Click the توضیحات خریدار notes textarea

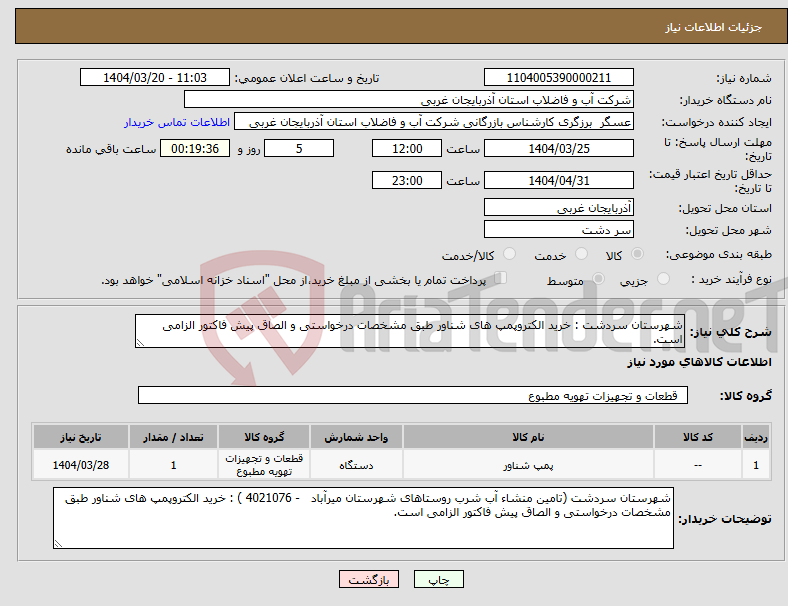[x=363, y=518]
